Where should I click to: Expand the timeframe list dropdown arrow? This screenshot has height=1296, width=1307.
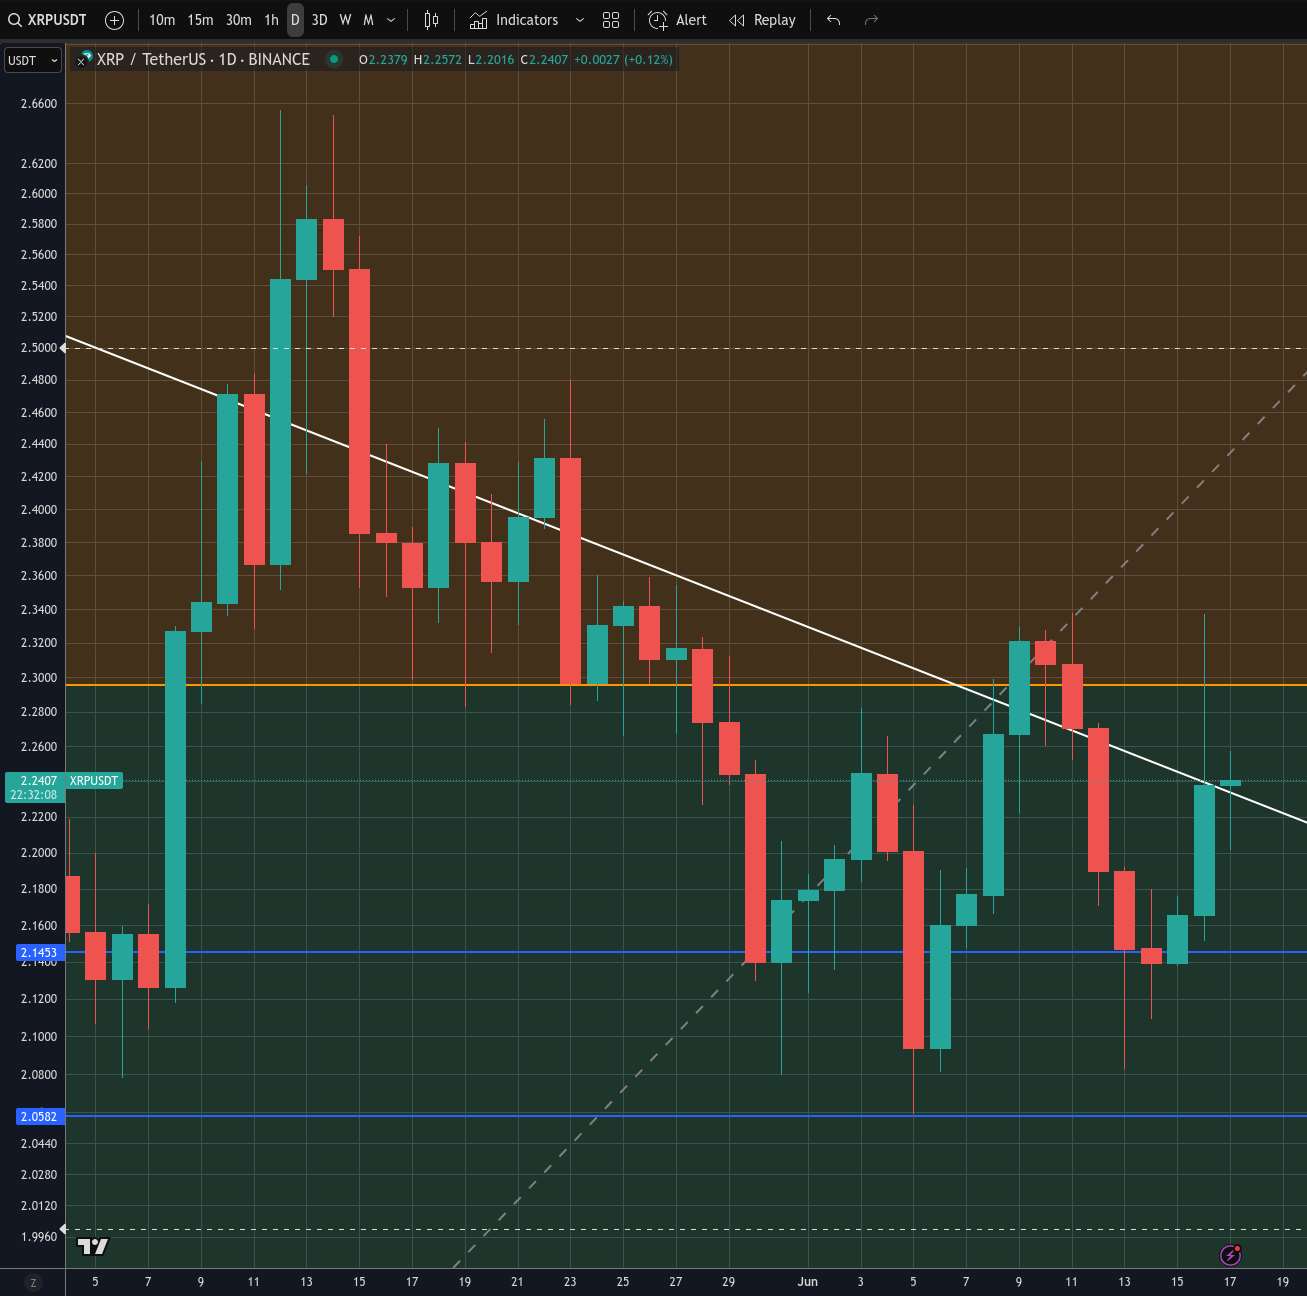391,20
